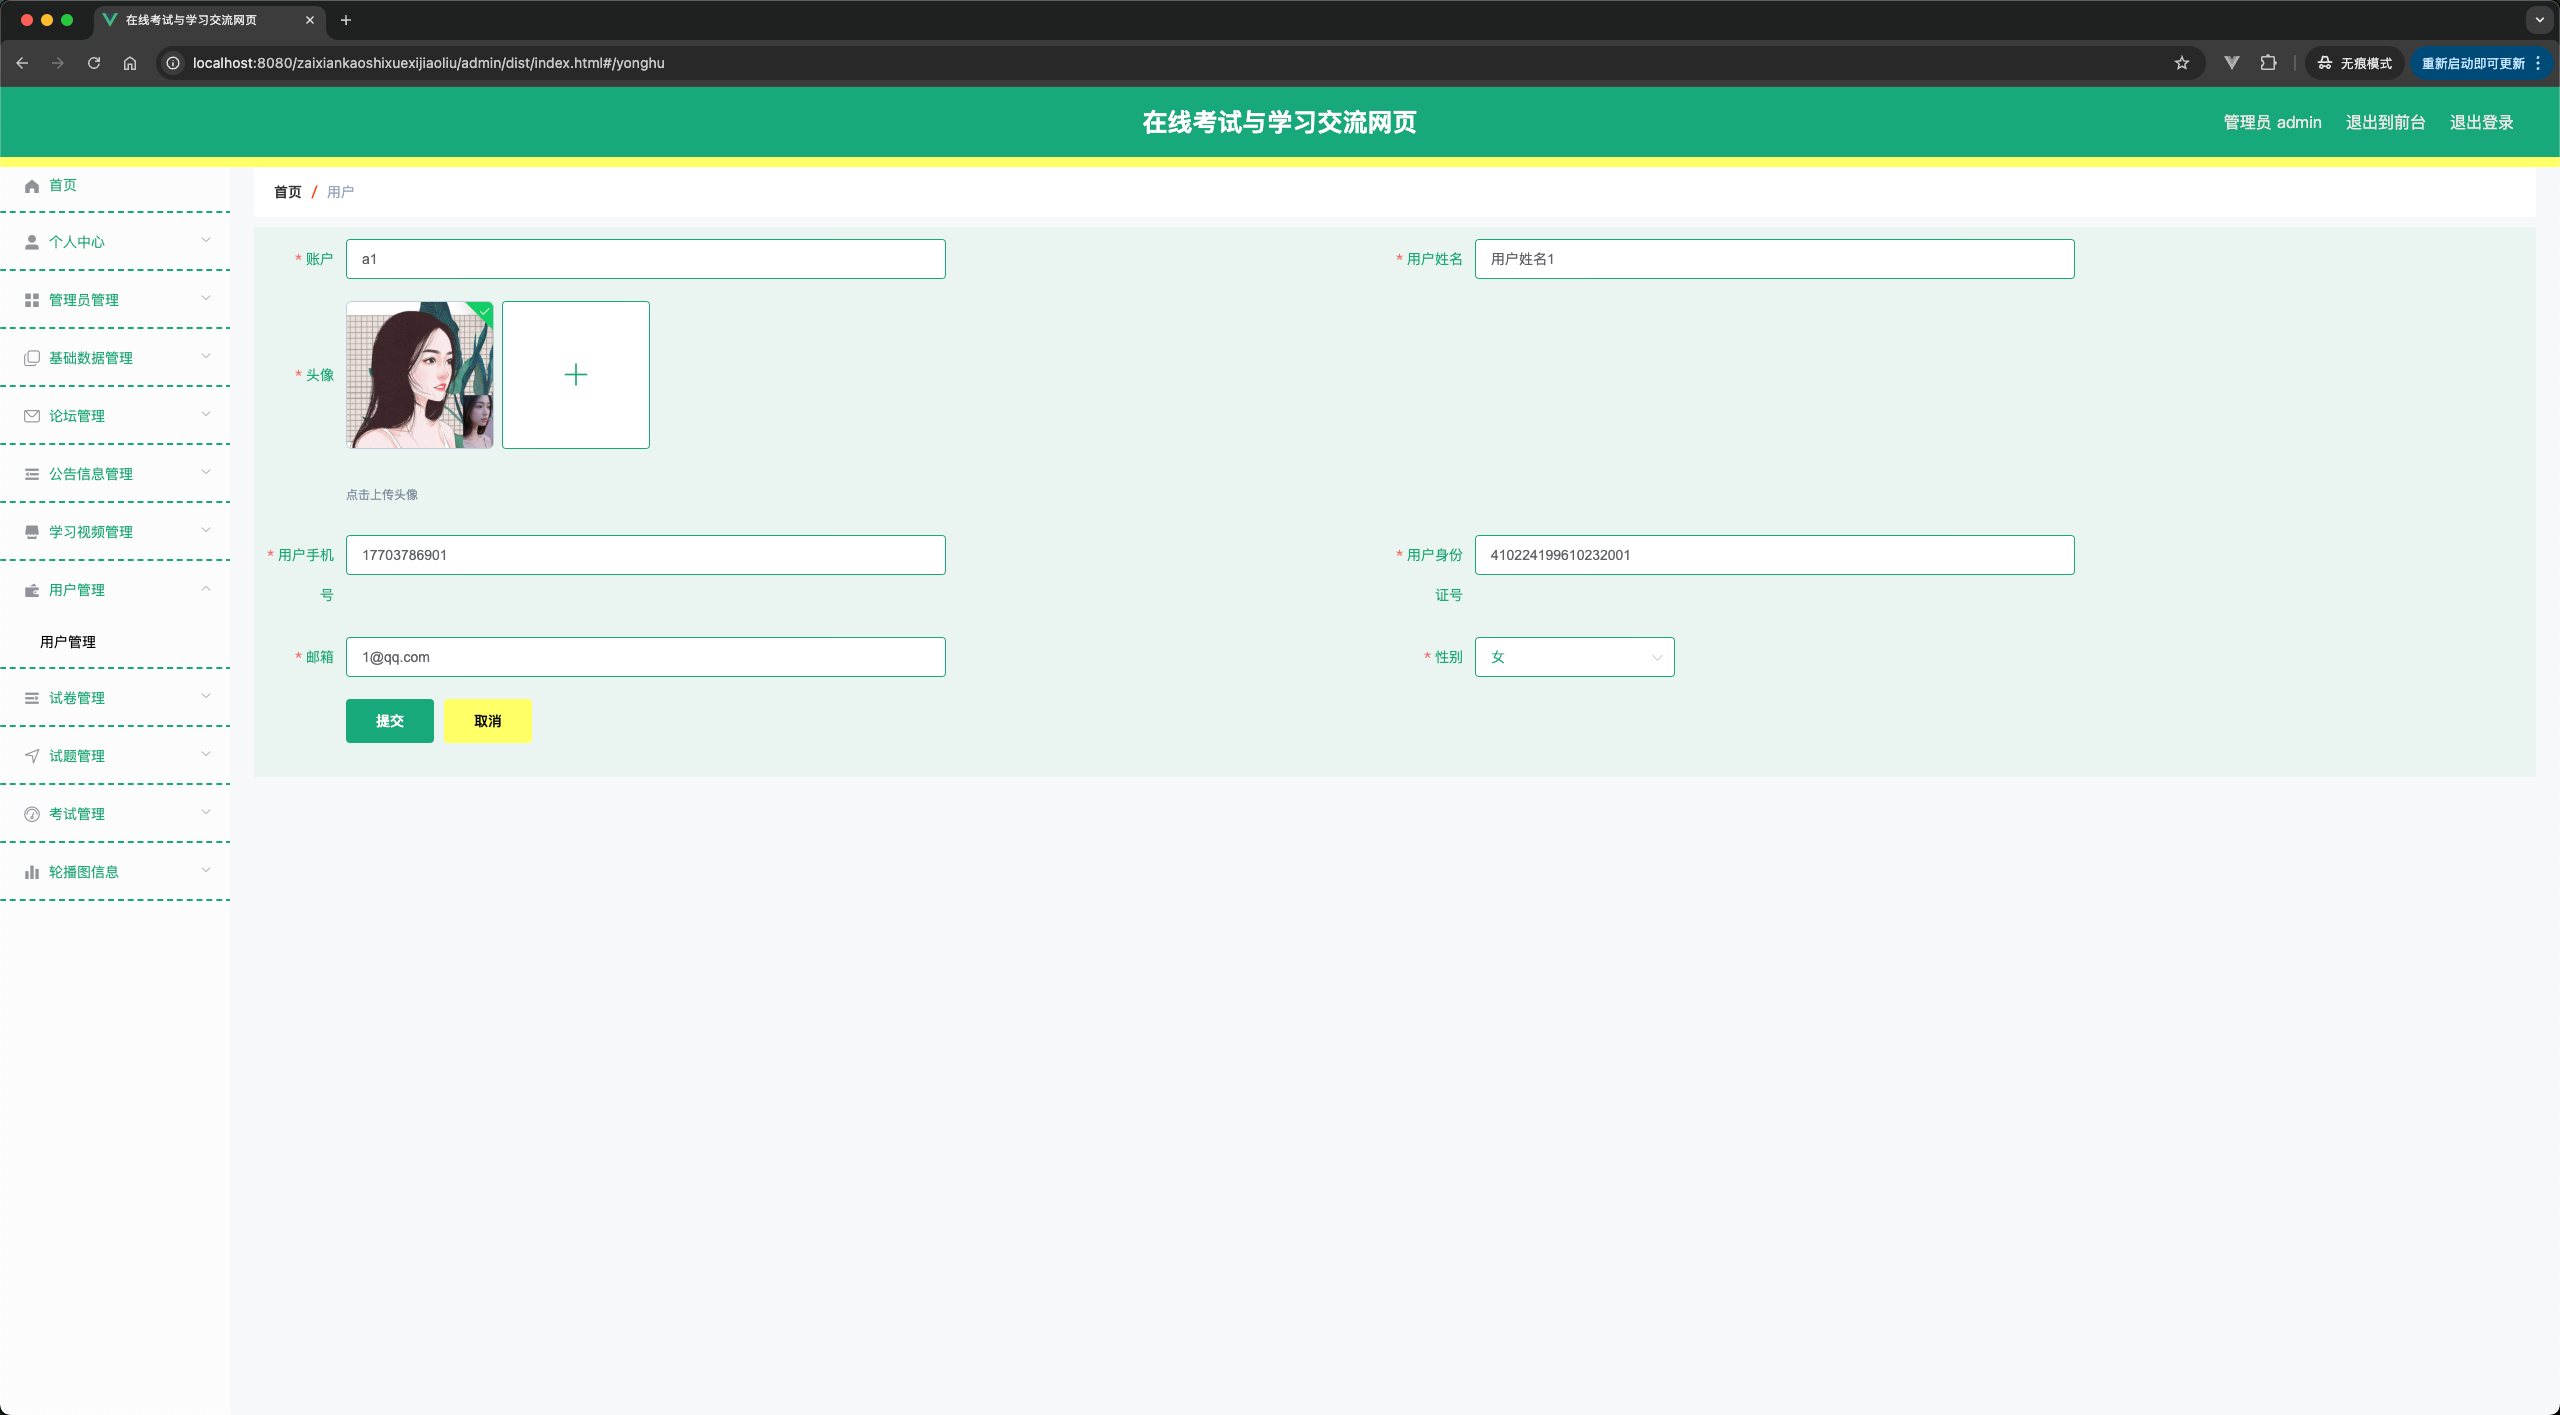The width and height of the screenshot is (2560, 1415).
Task: Expand 个人中心 menu chevron
Action: (206, 240)
